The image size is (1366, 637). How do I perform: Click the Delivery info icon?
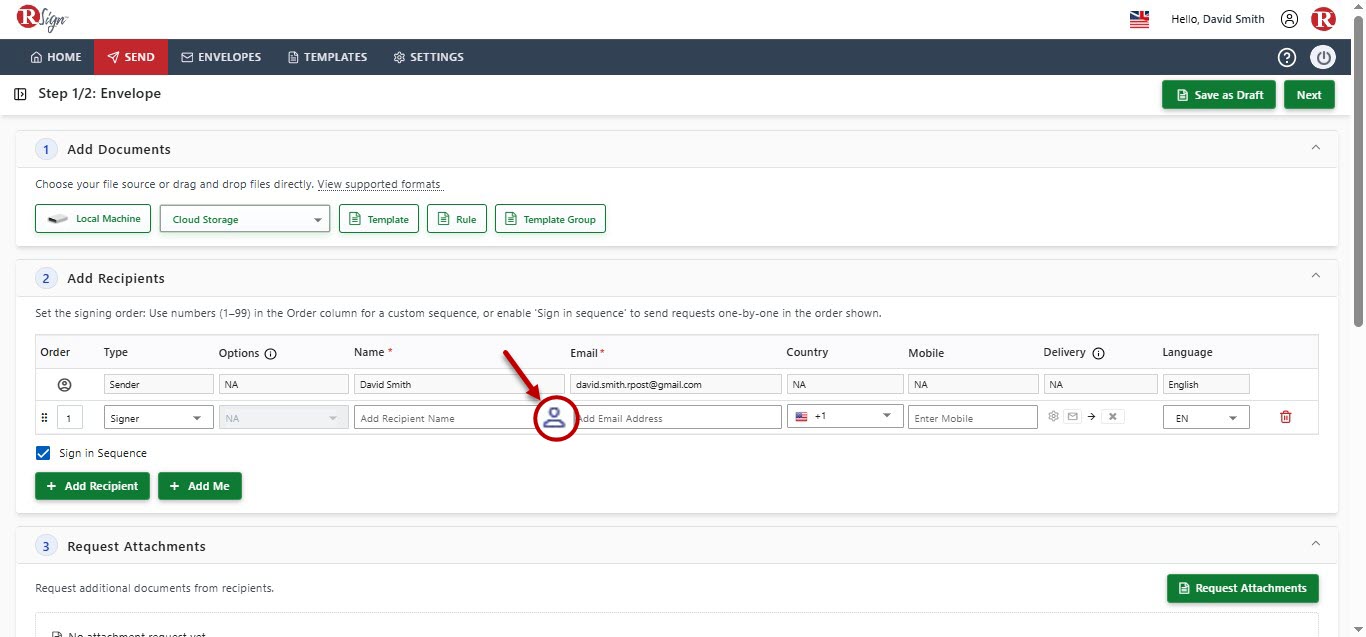coord(1098,353)
